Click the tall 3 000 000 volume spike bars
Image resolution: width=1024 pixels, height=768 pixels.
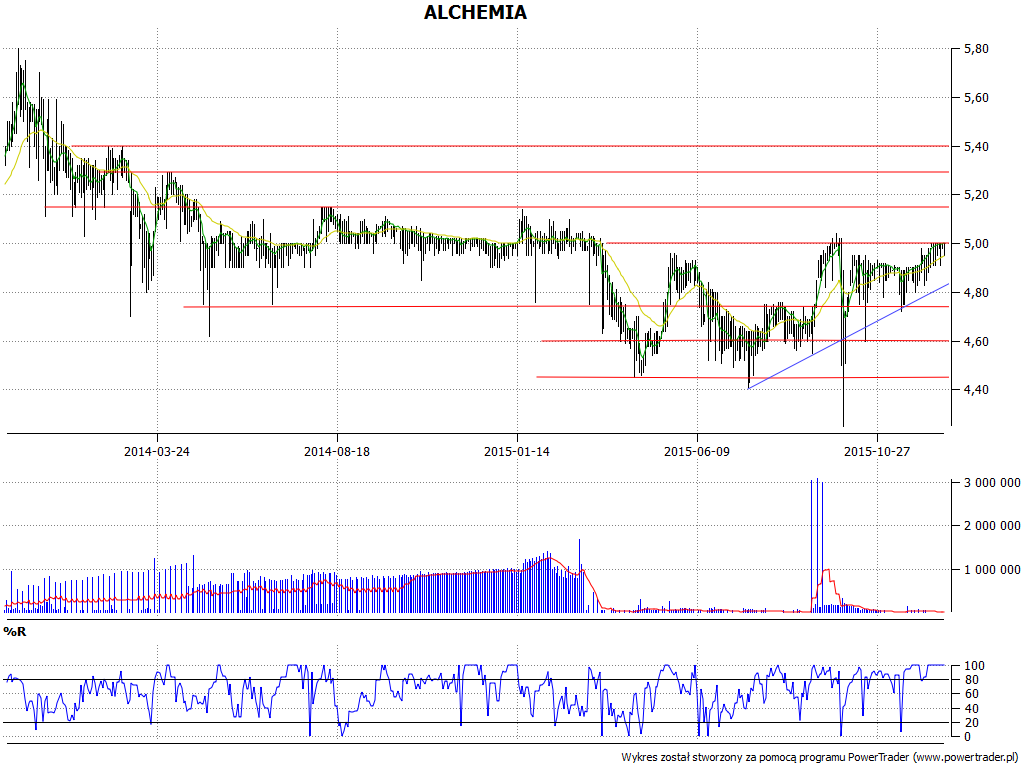(816, 545)
